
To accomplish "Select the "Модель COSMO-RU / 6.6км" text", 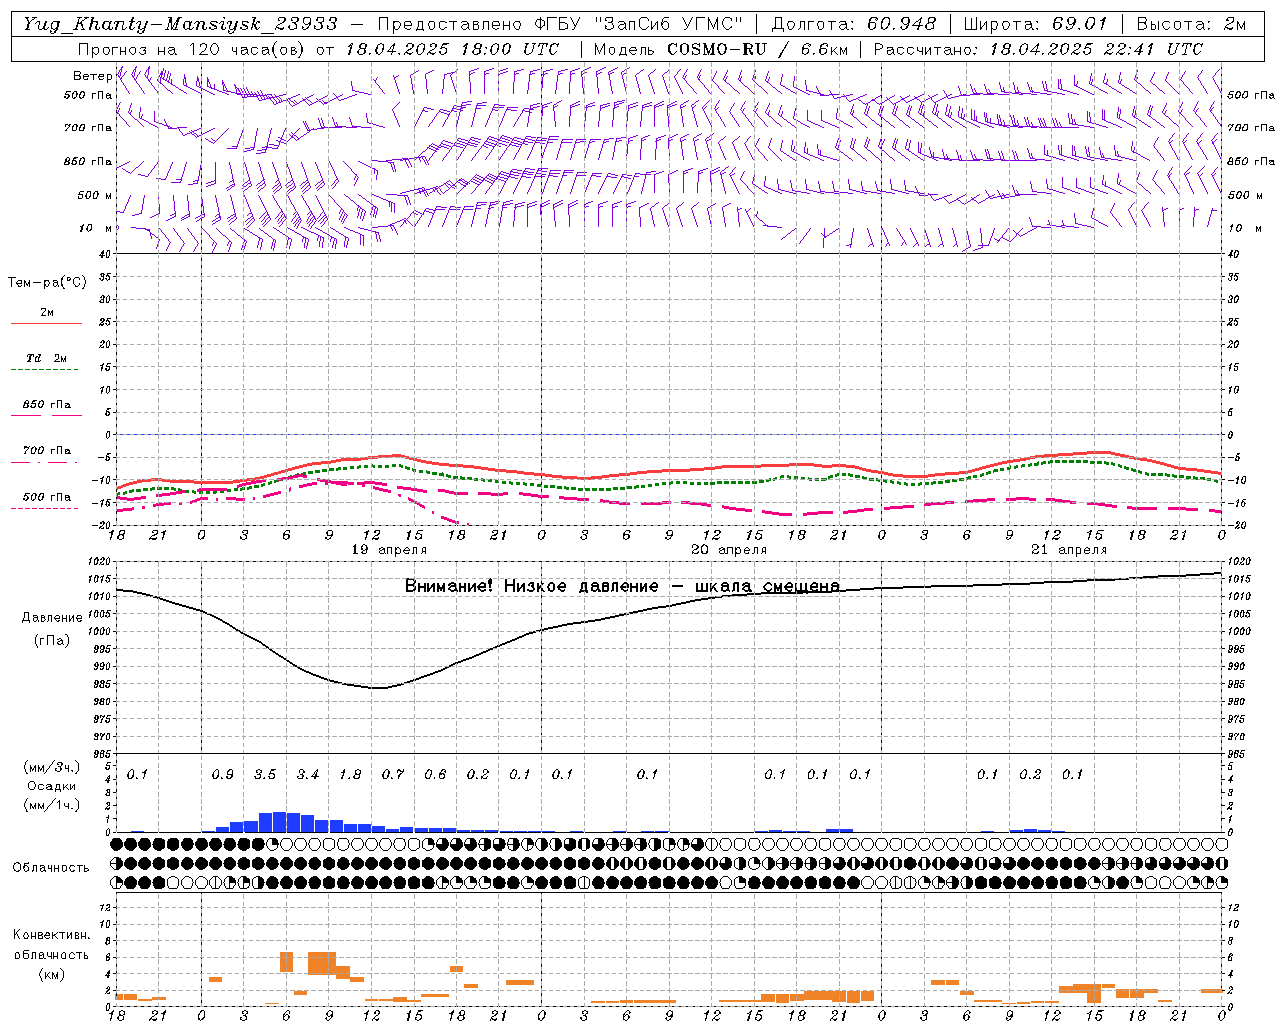I will [720, 48].
